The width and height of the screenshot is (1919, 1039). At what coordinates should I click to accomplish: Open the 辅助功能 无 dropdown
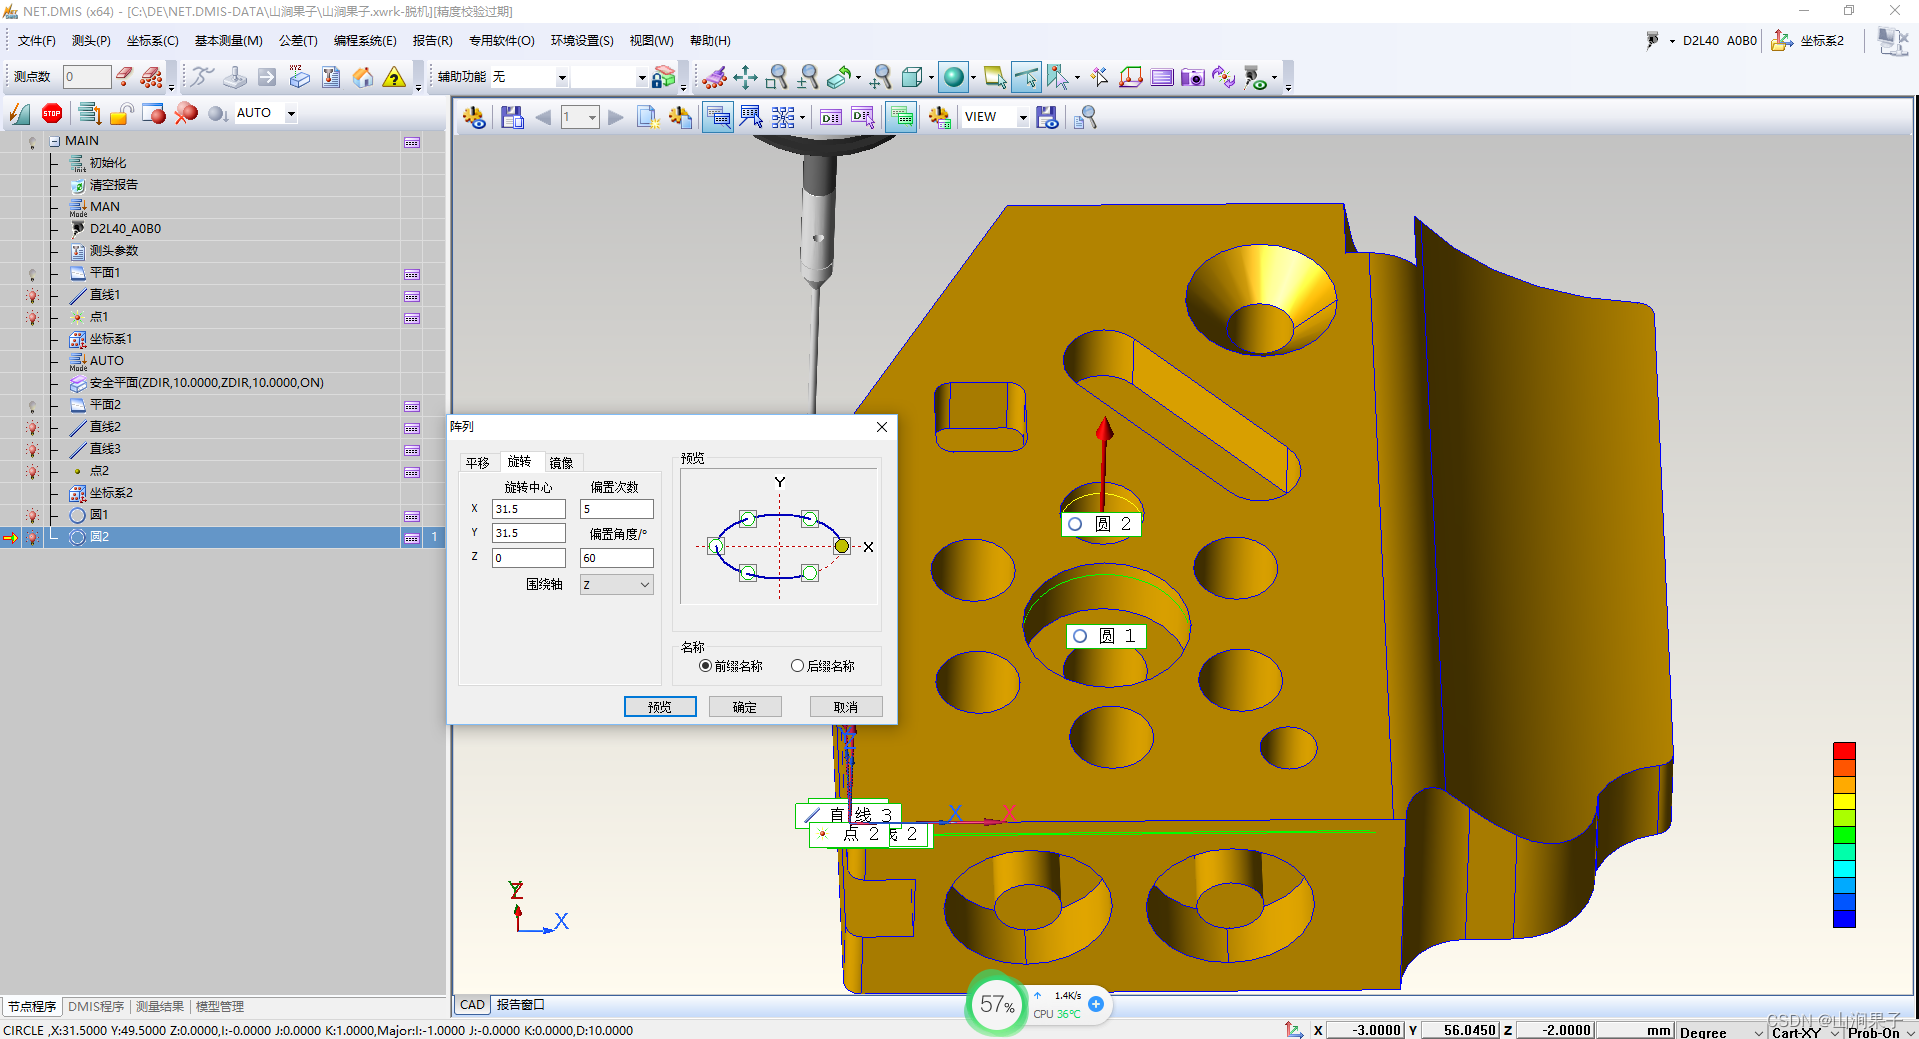[562, 77]
